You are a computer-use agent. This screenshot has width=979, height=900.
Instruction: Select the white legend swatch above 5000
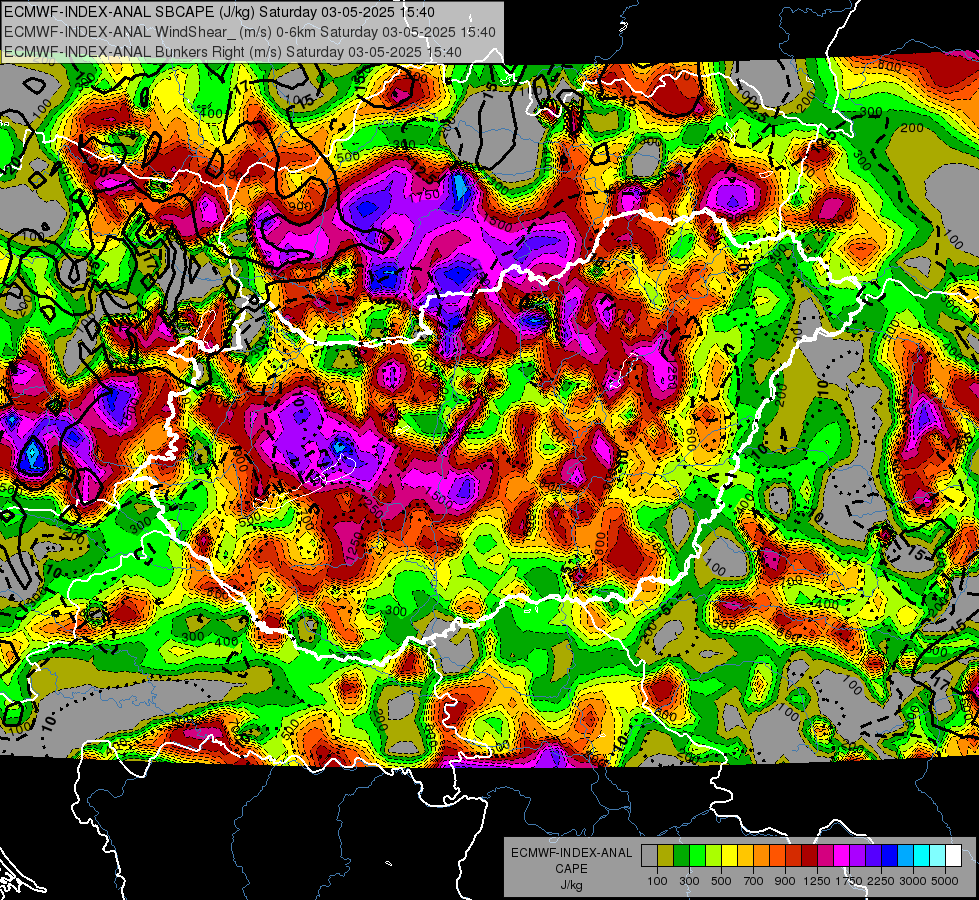pos(953,856)
